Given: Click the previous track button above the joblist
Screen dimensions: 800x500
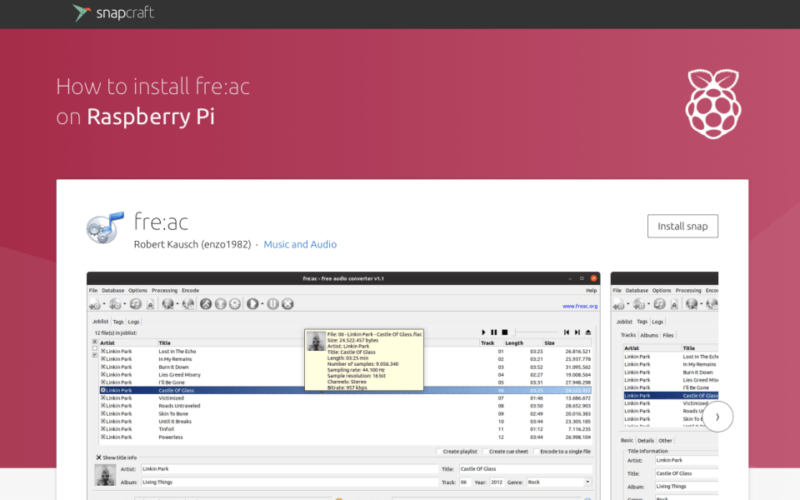Looking at the screenshot, I should point(566,332).
